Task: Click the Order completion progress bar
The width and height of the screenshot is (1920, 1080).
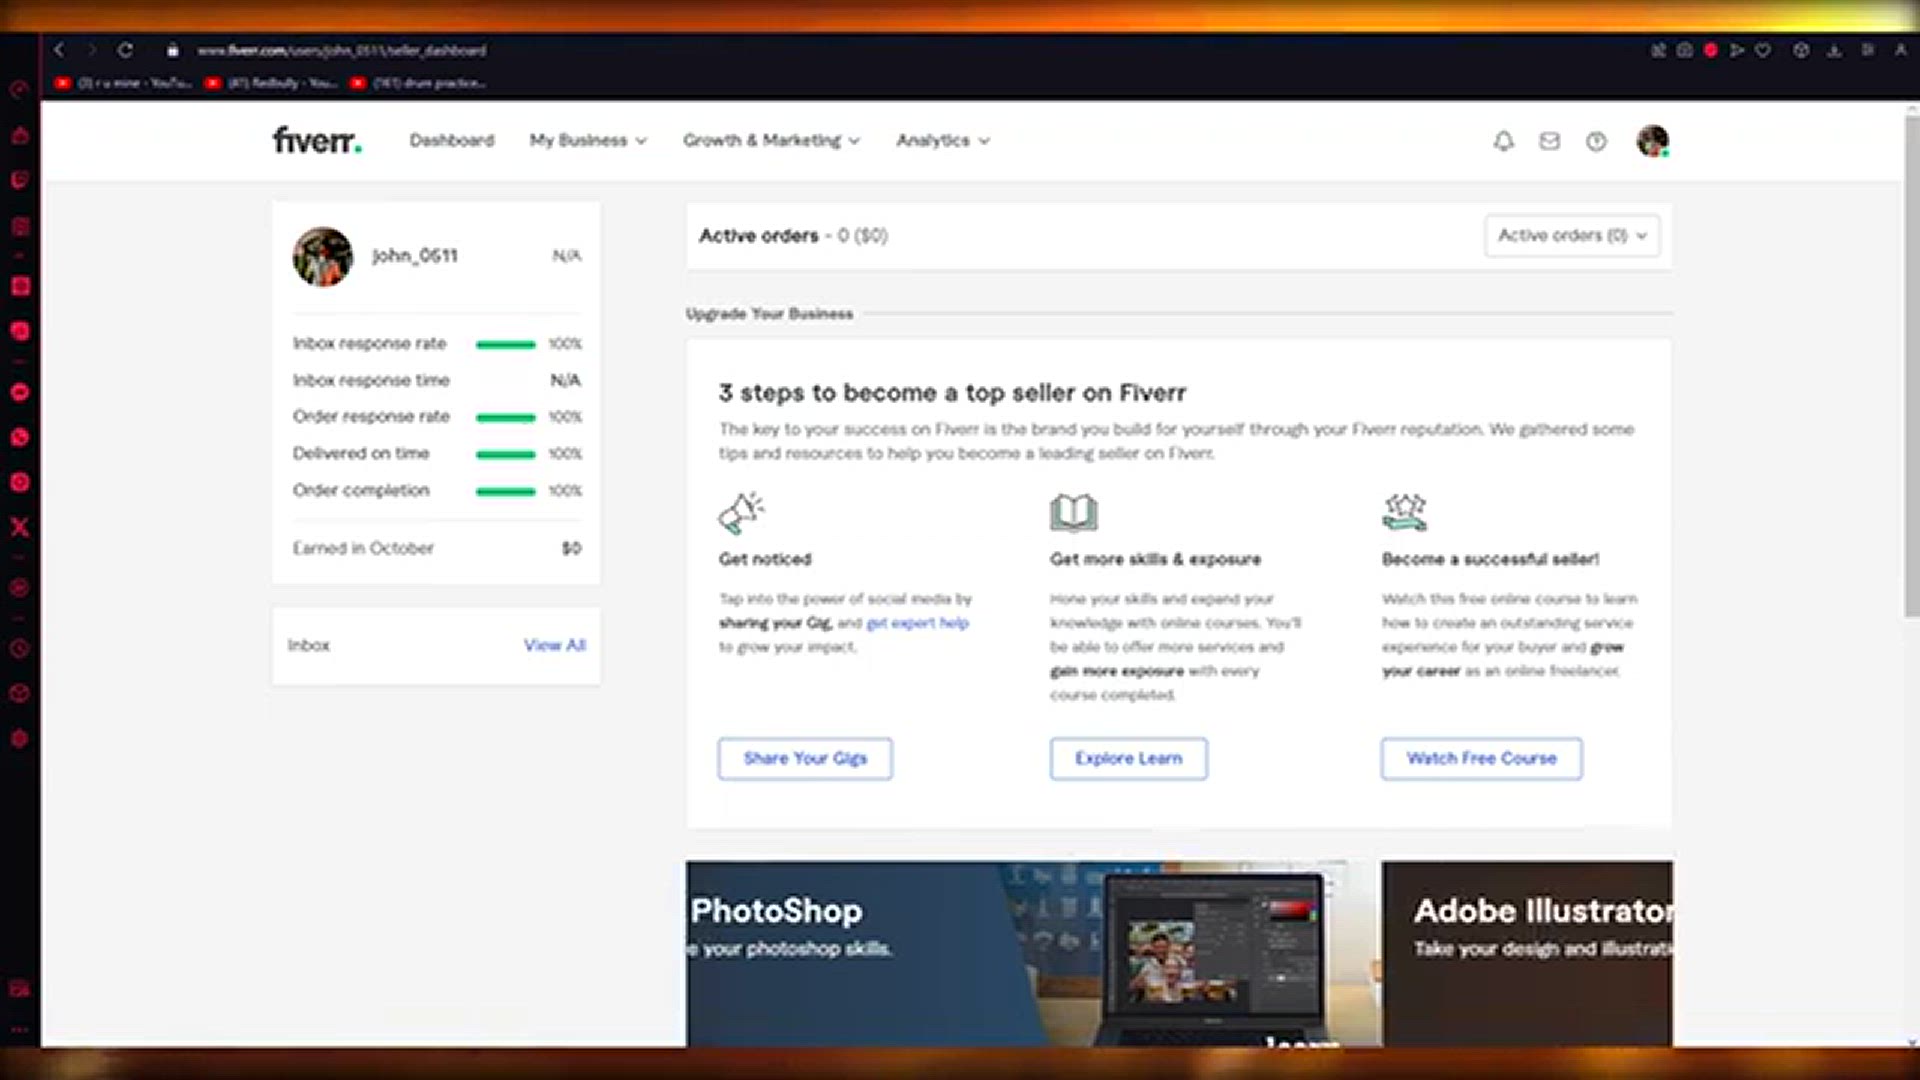Action: click(x=505, y=491)
